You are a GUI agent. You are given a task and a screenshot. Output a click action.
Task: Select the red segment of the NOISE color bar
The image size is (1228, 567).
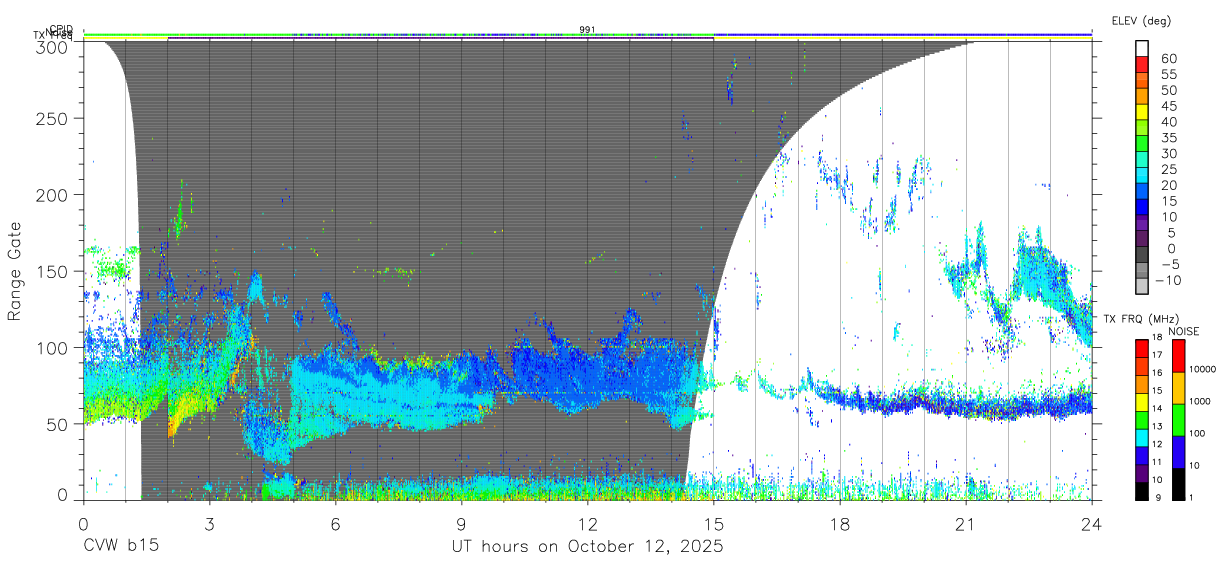click(1178, 356)
